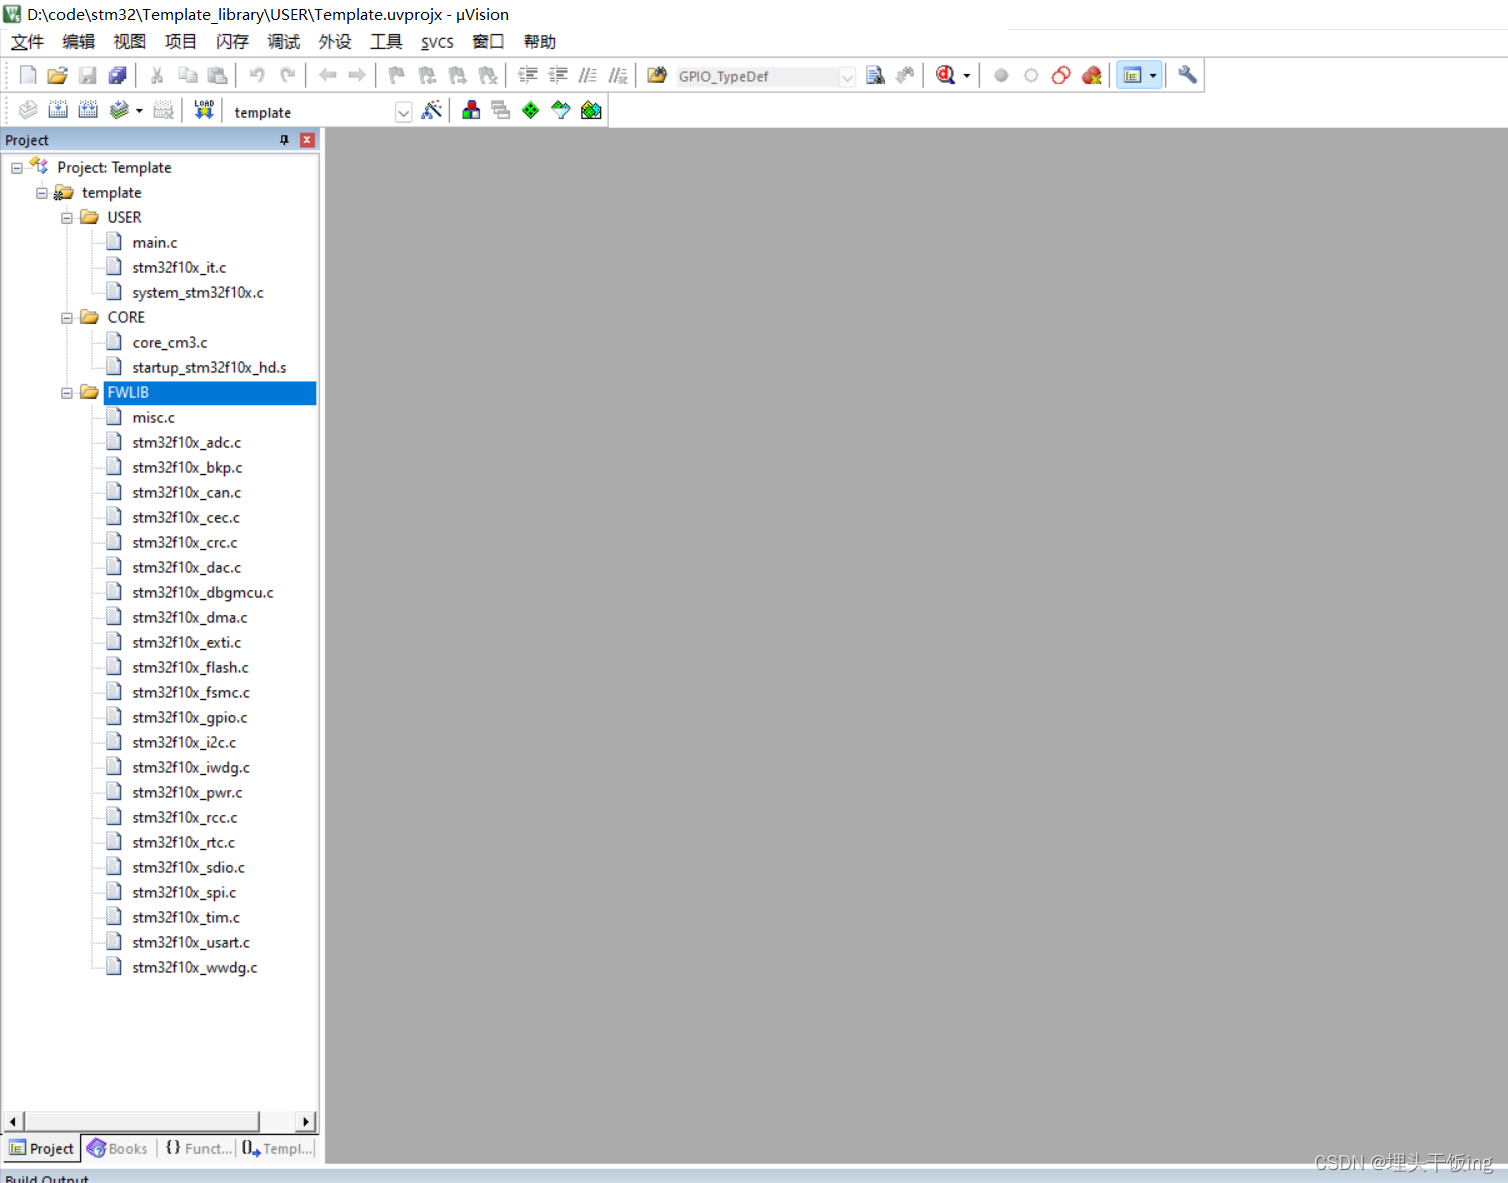This screenshot has width=1508, height=1183.
Task: Open the 视图 menu
Action: tap(129, 41)
